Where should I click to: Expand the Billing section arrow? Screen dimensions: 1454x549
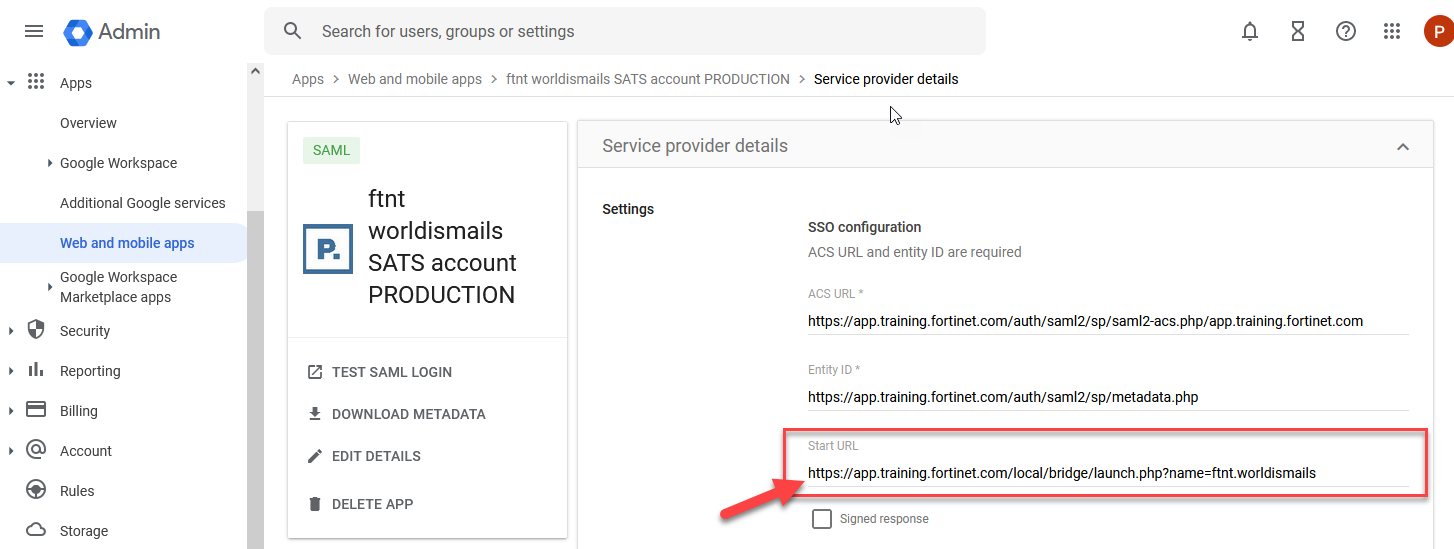tap(11, 411)
